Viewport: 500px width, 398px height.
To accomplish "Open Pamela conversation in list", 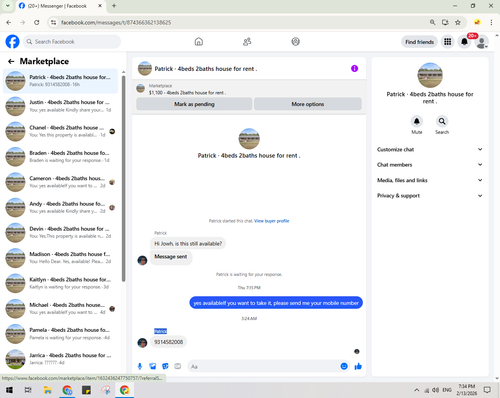I will (60, 334).
